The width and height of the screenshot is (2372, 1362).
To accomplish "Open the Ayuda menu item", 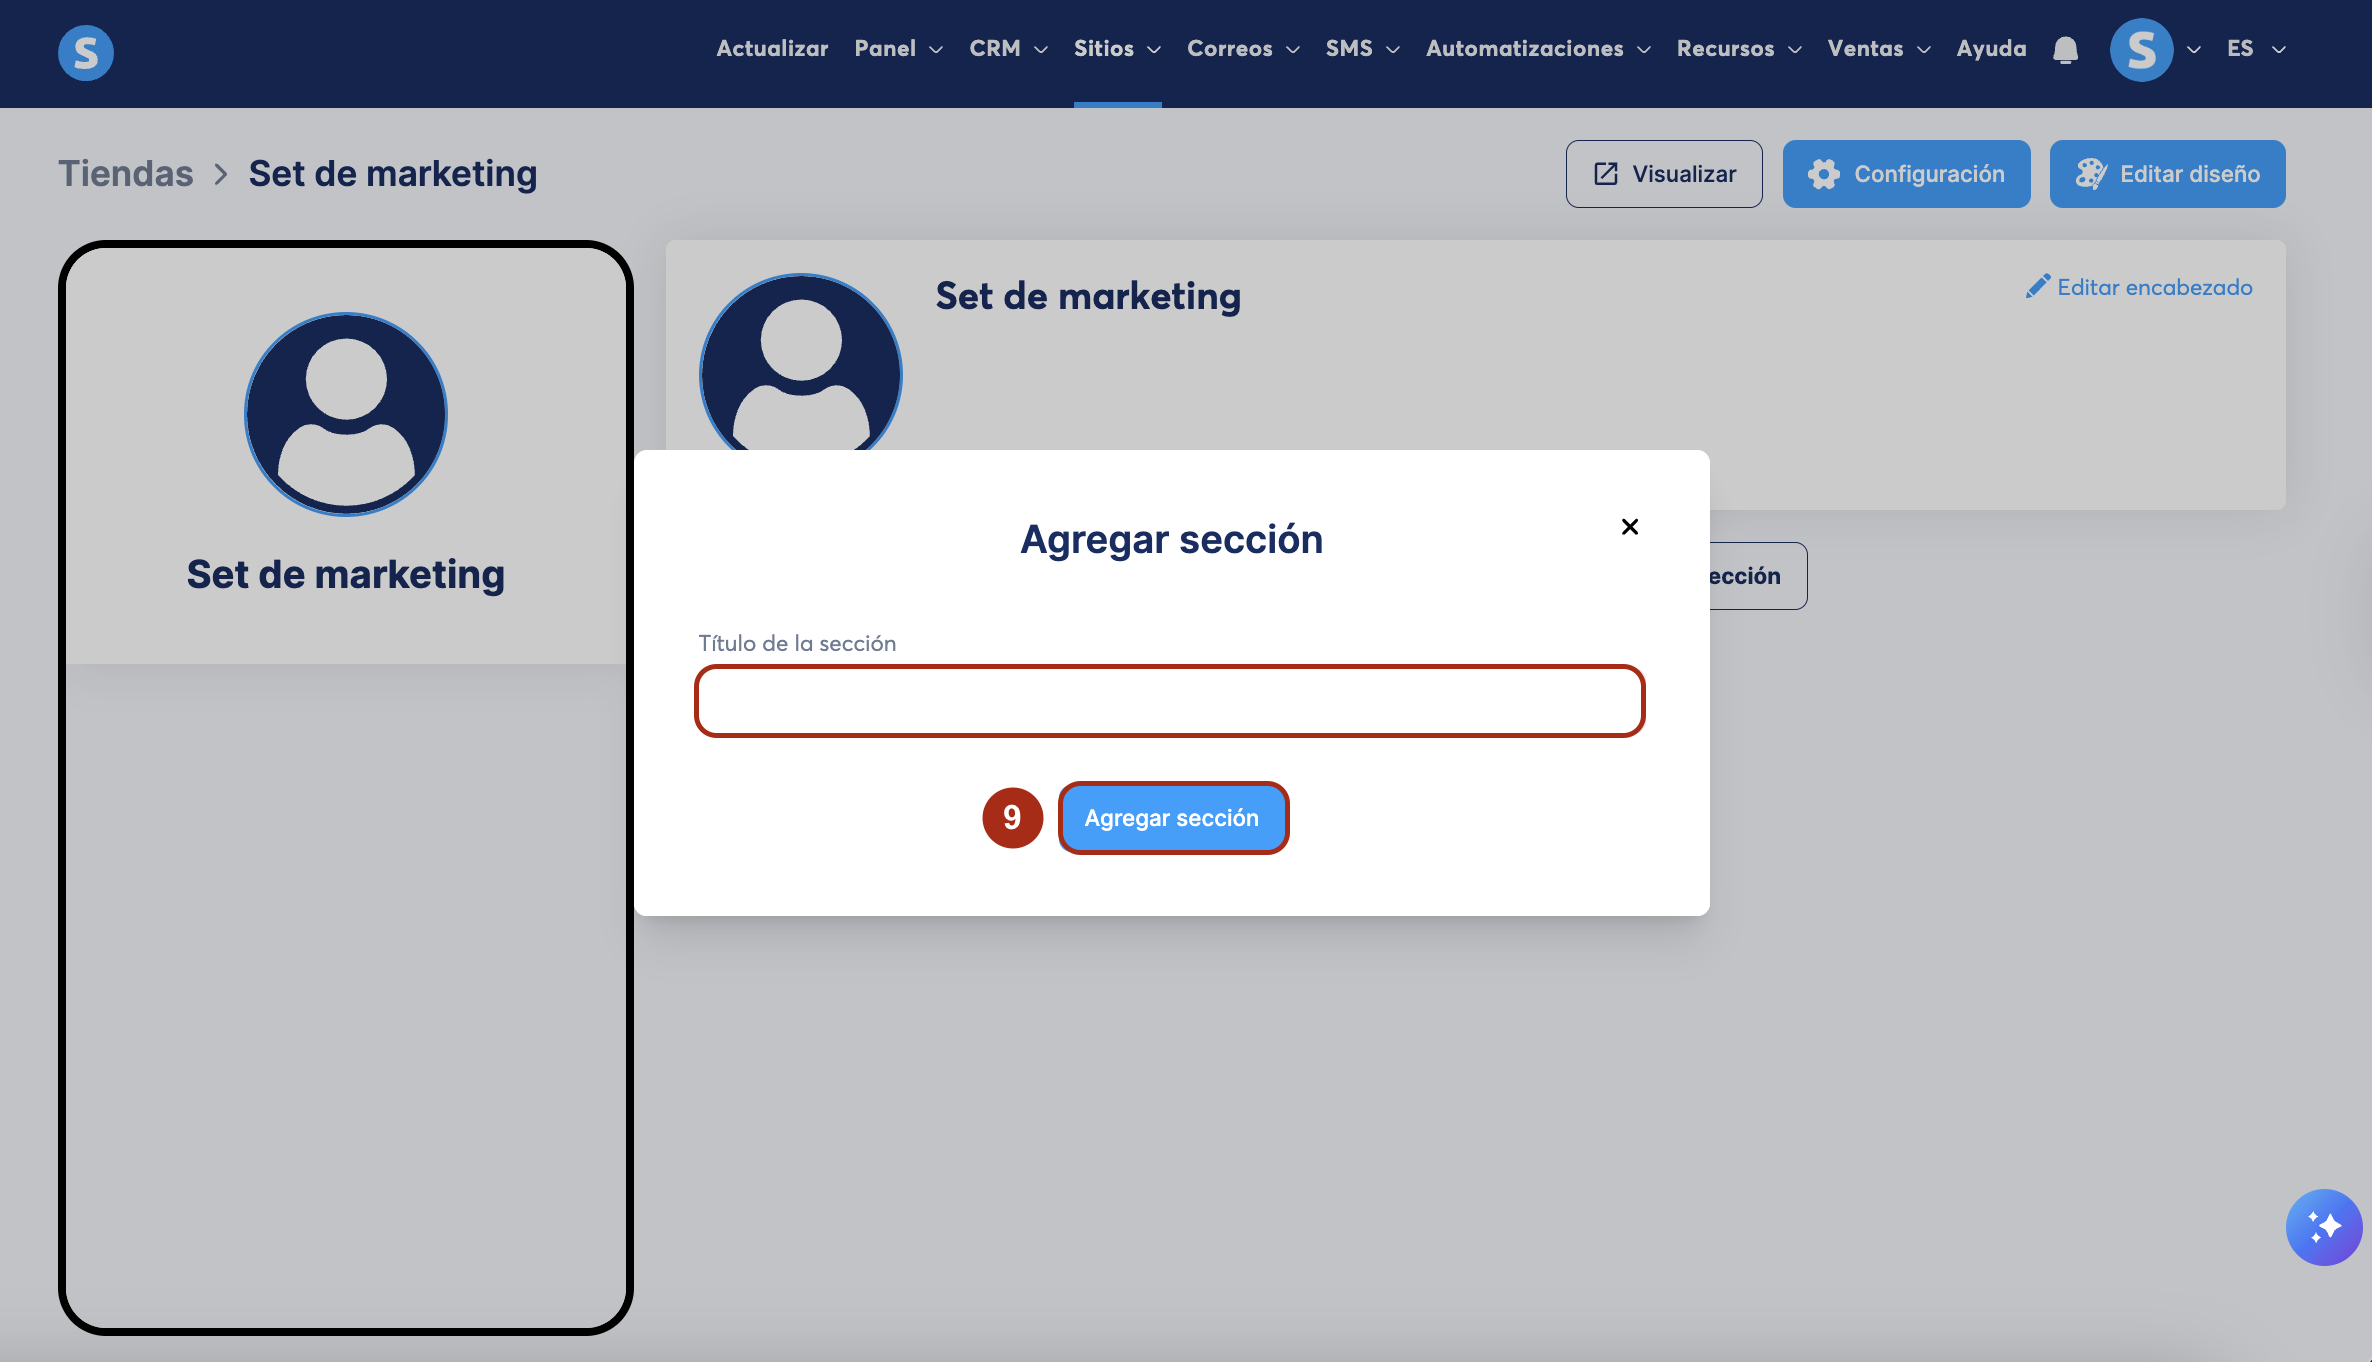I will 1990,49.
